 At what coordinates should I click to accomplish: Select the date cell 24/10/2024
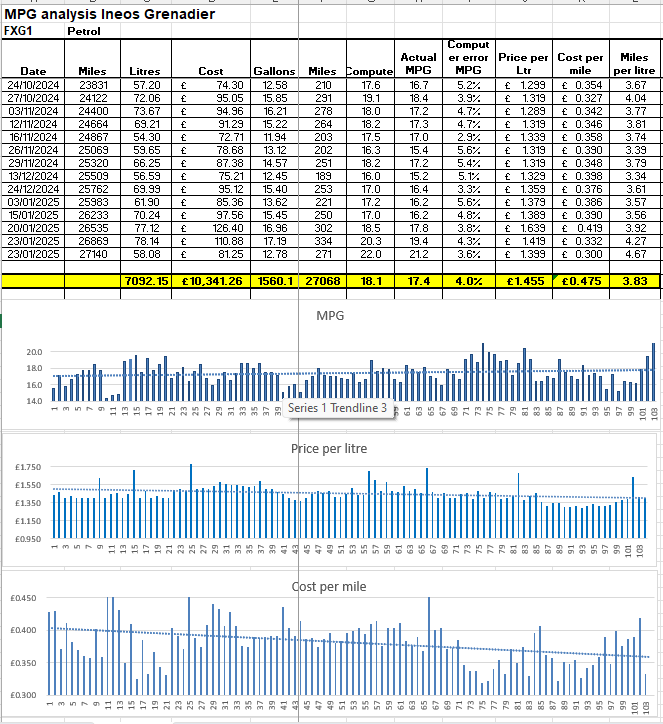pyautogui.click(x=33, y=85)
